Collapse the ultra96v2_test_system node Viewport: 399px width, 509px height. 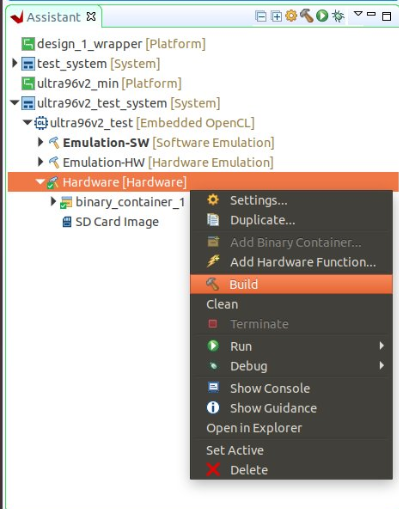14,102
